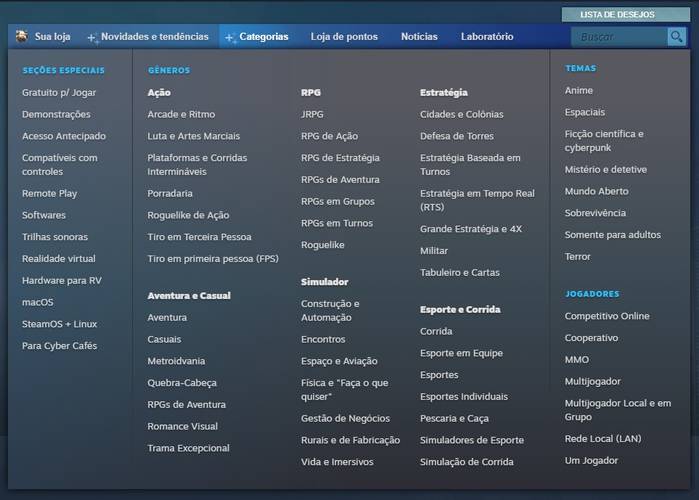Select Pescaria e Caça
Viewport: 699px width, 500px height.
[x=454, y=418]
